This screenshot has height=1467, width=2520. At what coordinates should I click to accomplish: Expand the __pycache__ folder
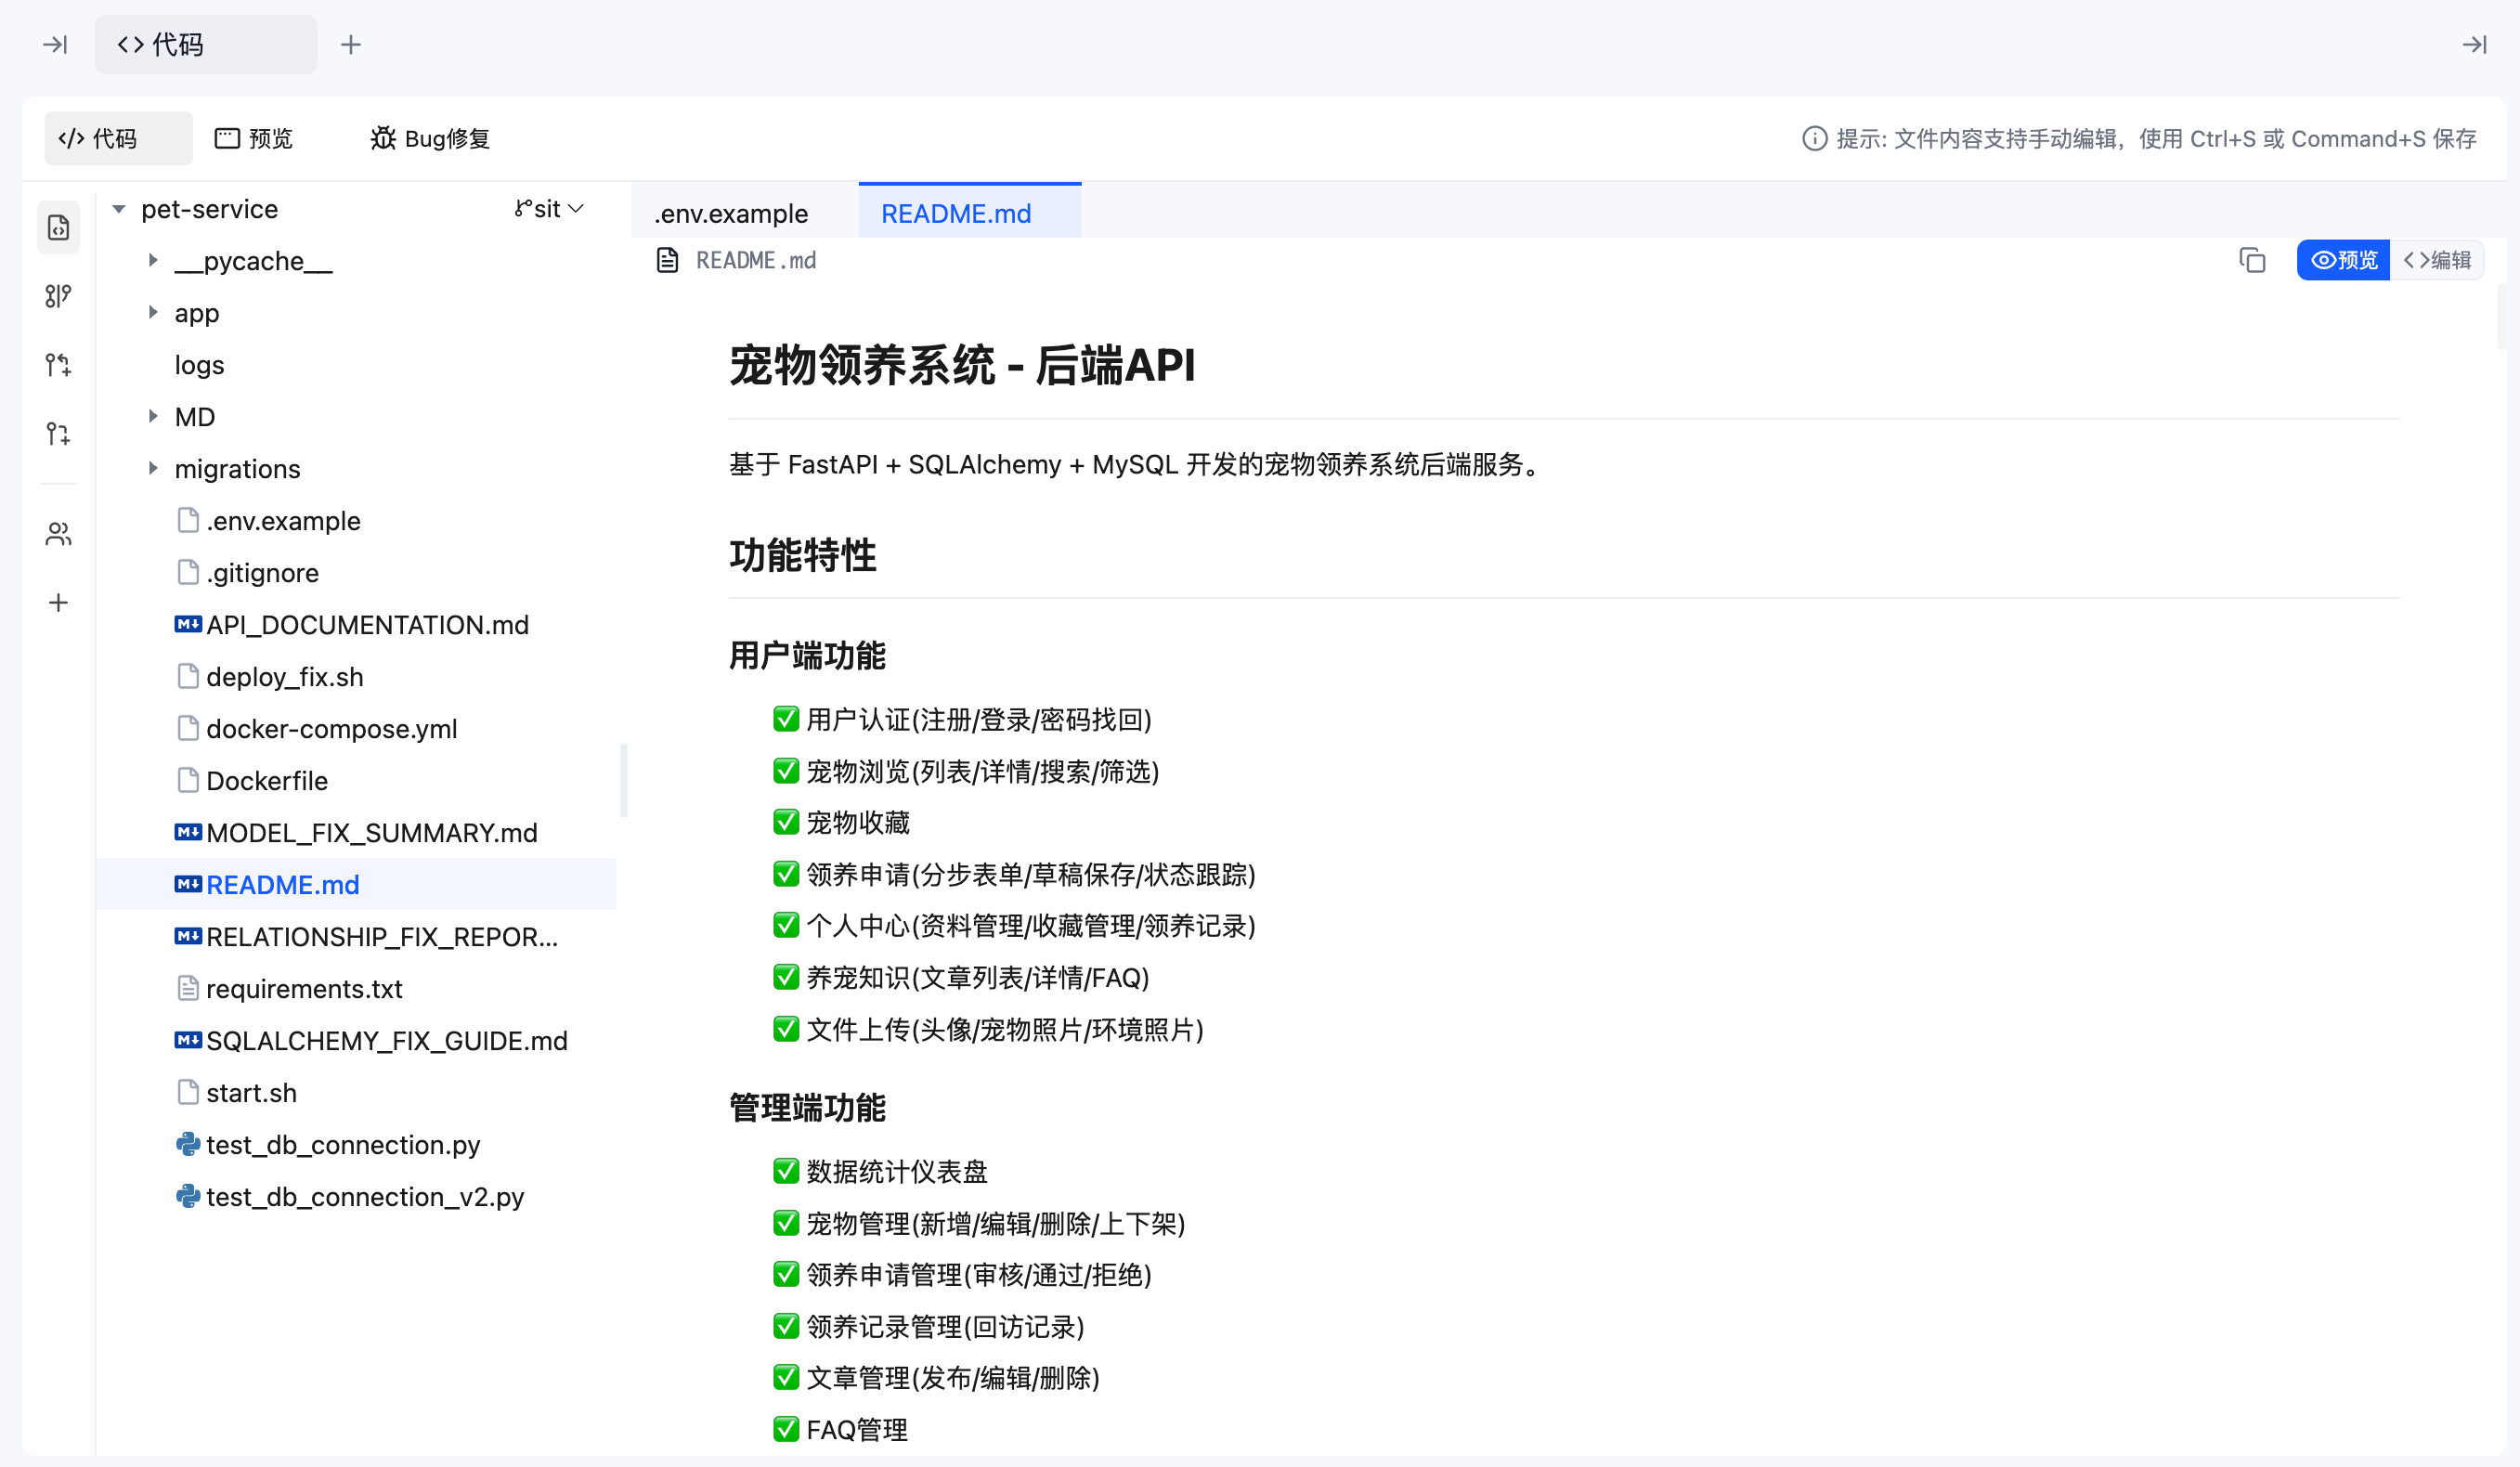coord(153,261)
